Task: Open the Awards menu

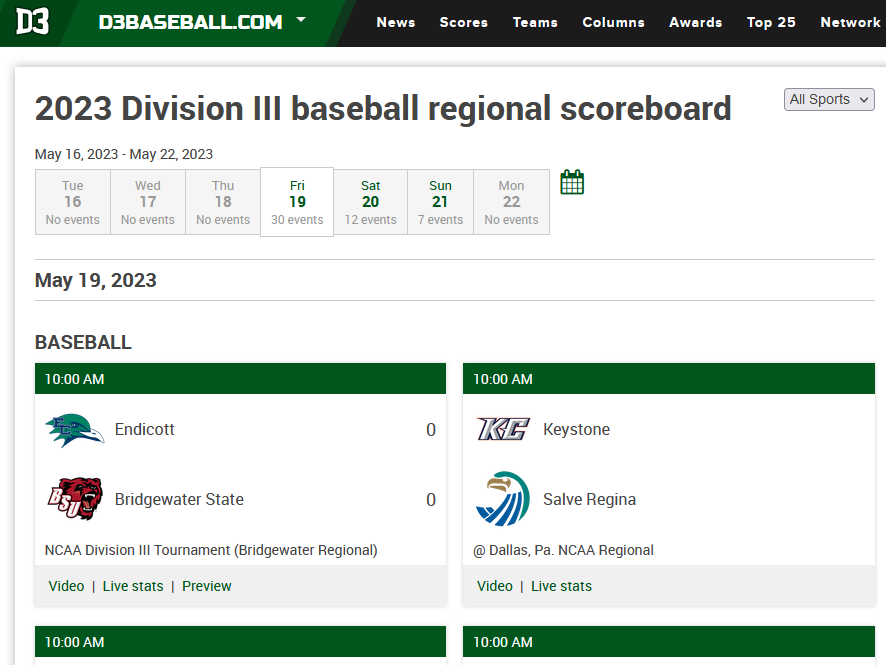Action: click(696, 23)
